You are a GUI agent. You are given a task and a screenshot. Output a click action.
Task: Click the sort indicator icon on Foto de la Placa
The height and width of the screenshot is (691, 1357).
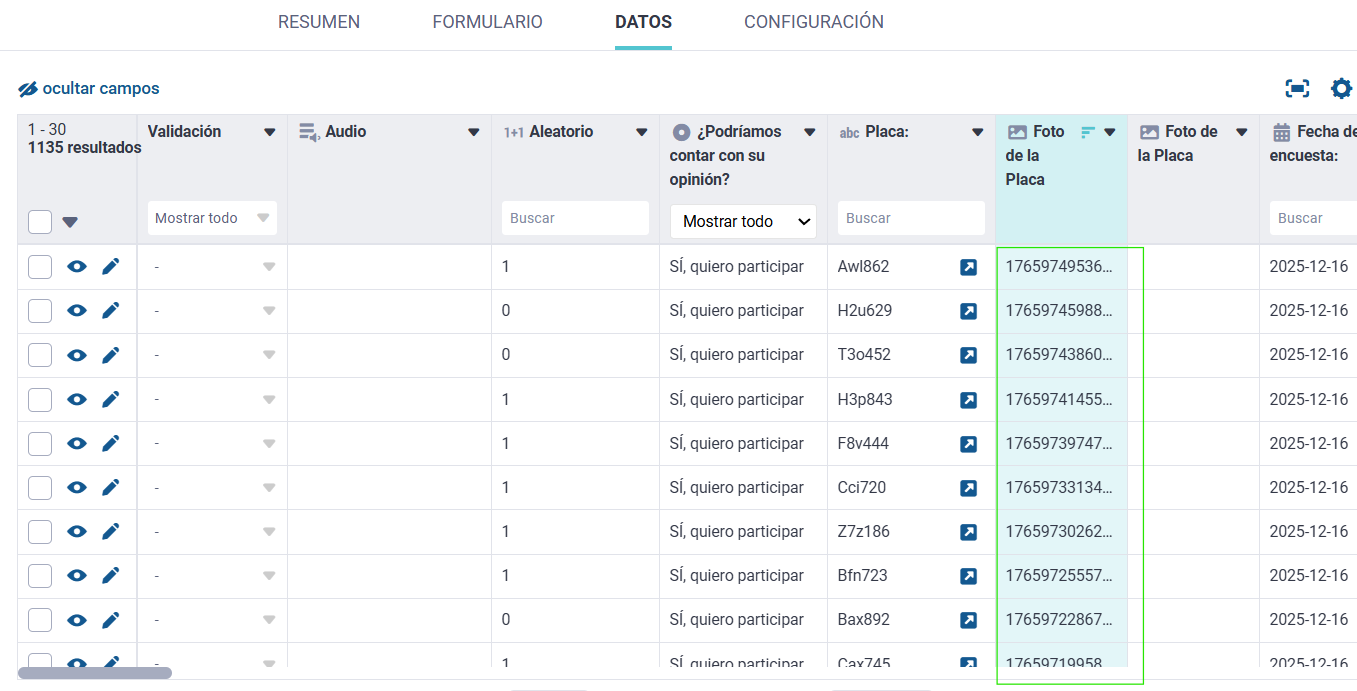click(x=1088, y=132)
